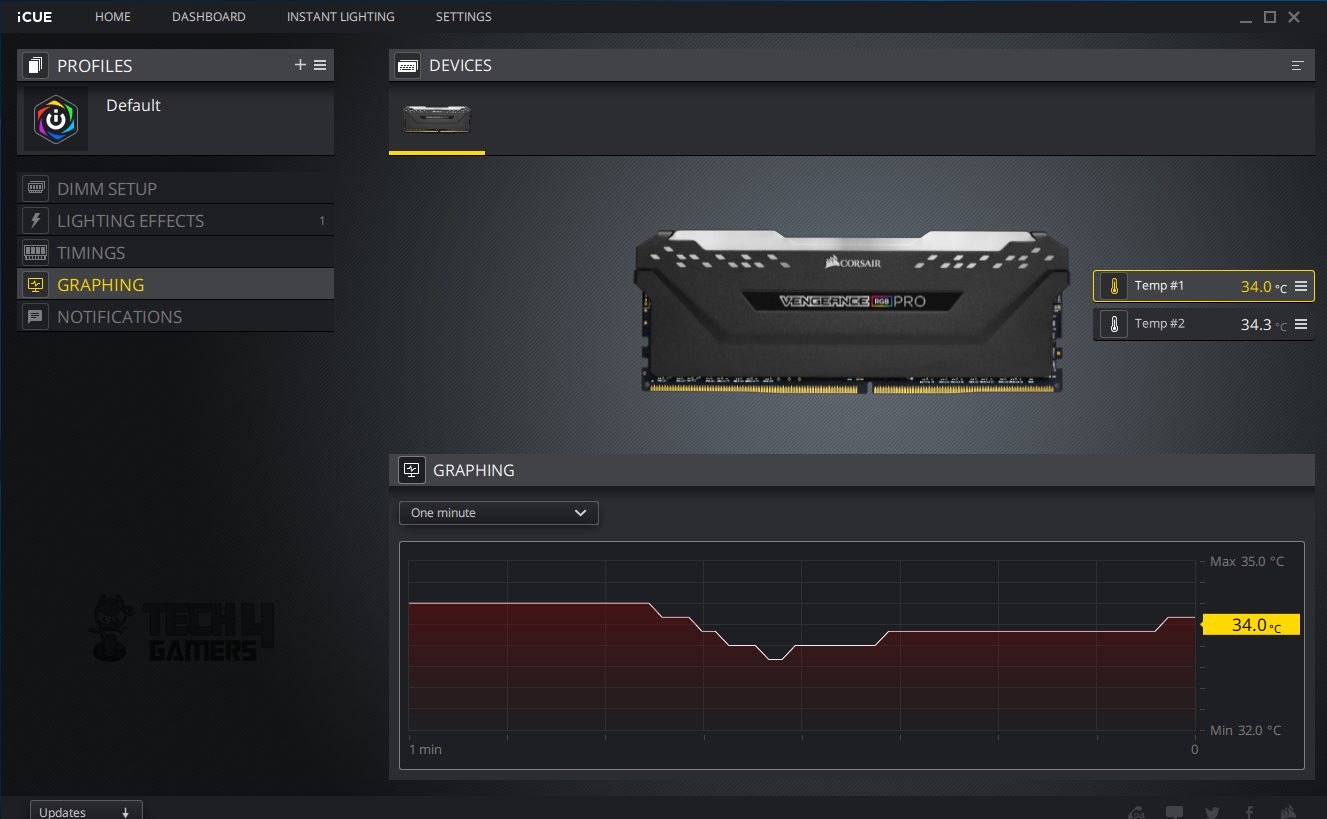Click the DEVICES keyboard icon
Image resolution: width=1327 pixels, height=819 pixels.
(x=408, y=66)
